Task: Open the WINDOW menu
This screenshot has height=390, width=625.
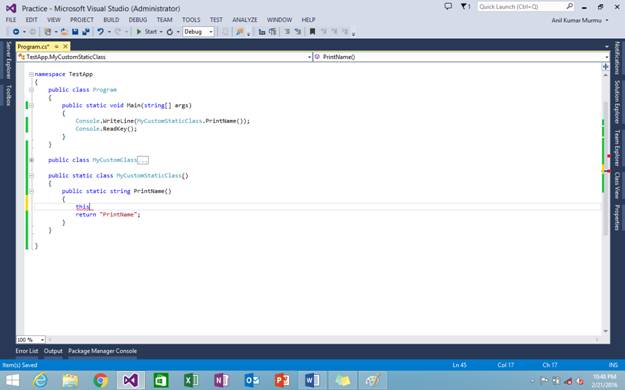Action: click(279, 20)
